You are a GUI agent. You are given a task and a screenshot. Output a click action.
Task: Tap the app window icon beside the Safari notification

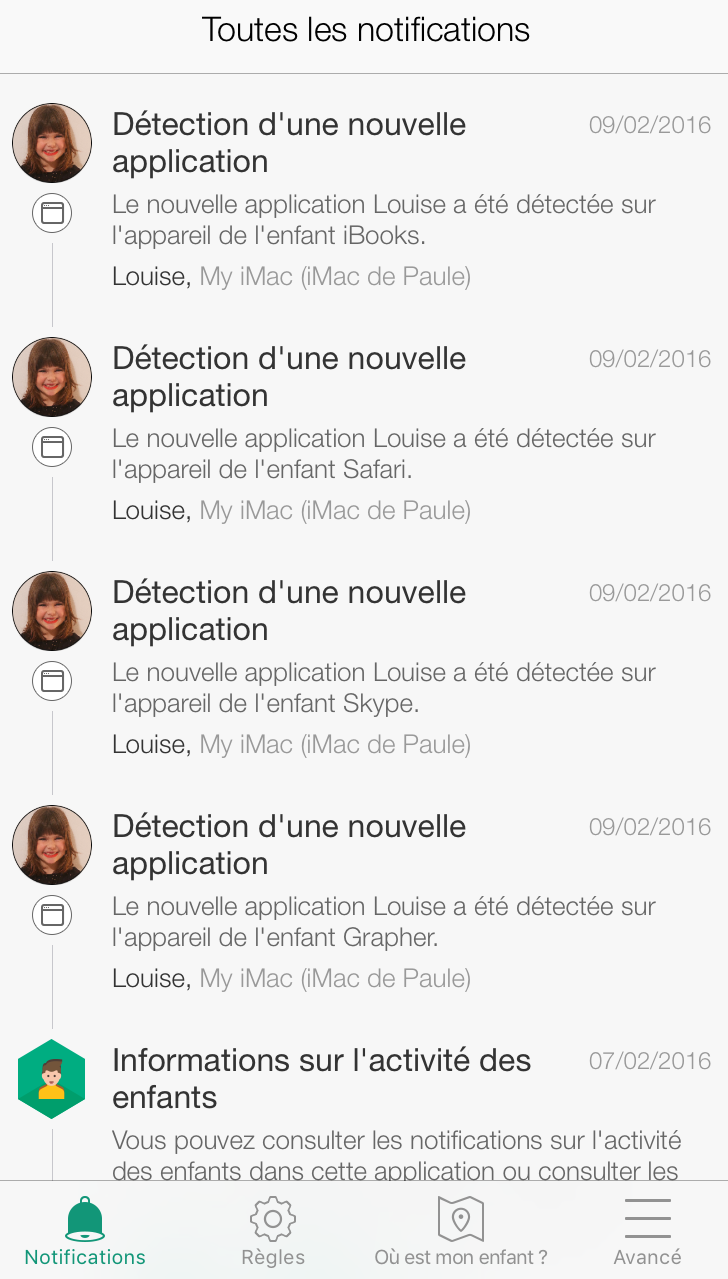click(x=52, y=447)
